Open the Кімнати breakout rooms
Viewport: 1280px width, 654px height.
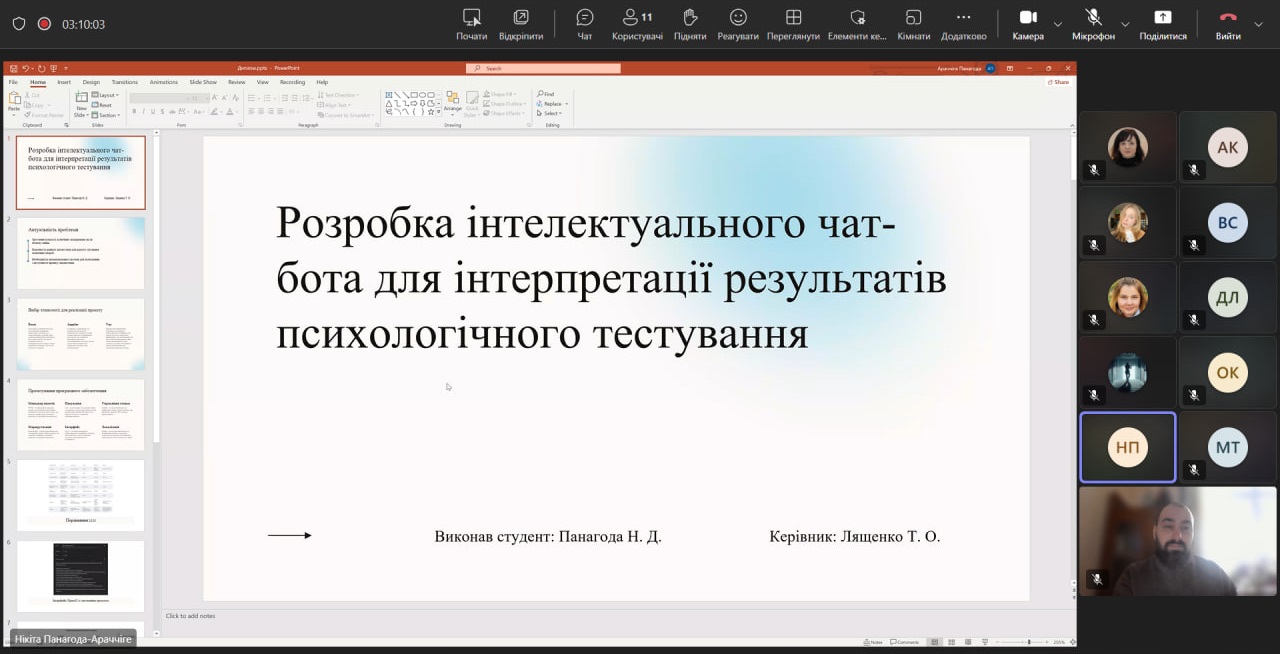[913, 24]
